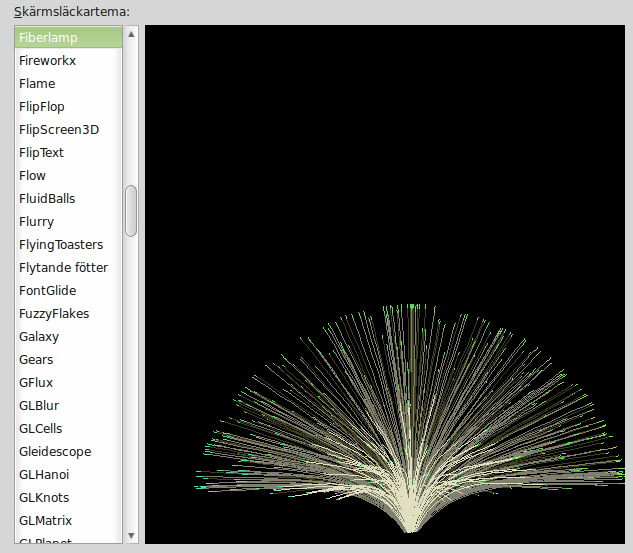Choose GLCells screensaver
Image resolution: width=633 pixels, height=553 pixels.
pyautogui.click(x=68, y=429)
